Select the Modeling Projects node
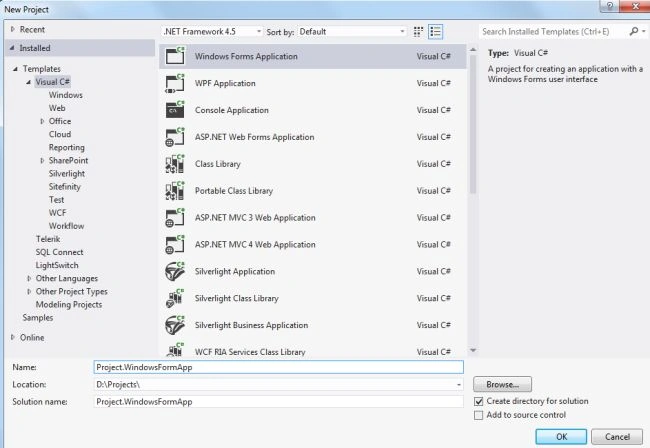650x448 pixels. tap(69, 305)
